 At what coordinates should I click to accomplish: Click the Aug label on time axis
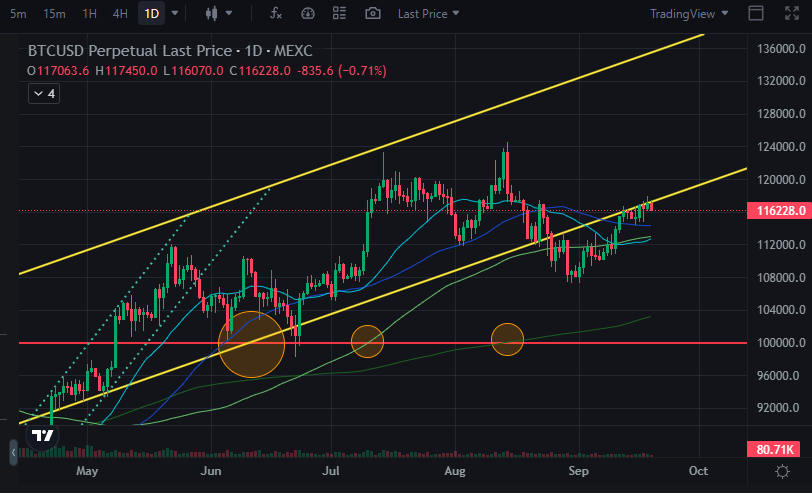point(455,471)
